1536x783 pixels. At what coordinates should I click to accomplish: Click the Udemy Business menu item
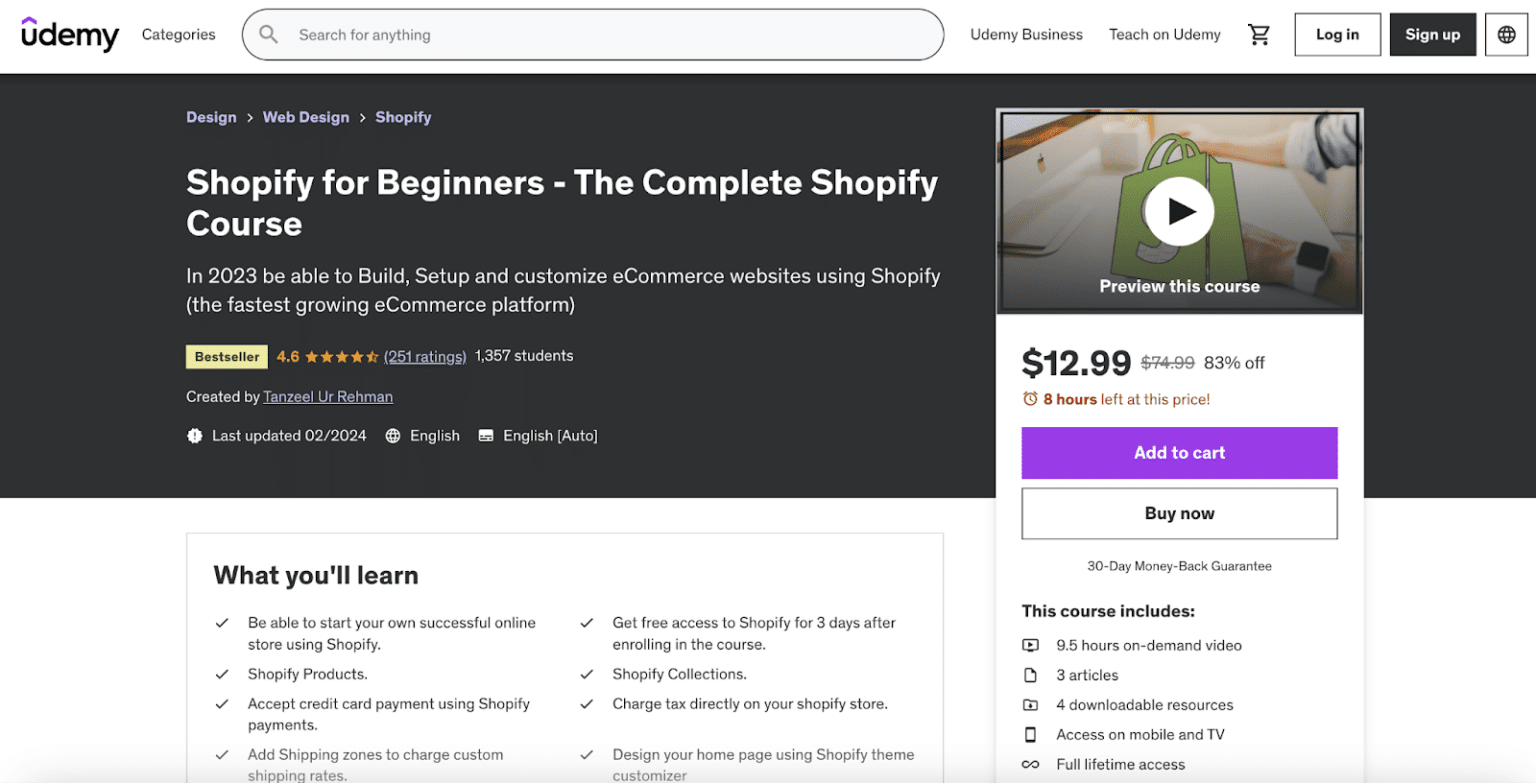click(1026, 33)
